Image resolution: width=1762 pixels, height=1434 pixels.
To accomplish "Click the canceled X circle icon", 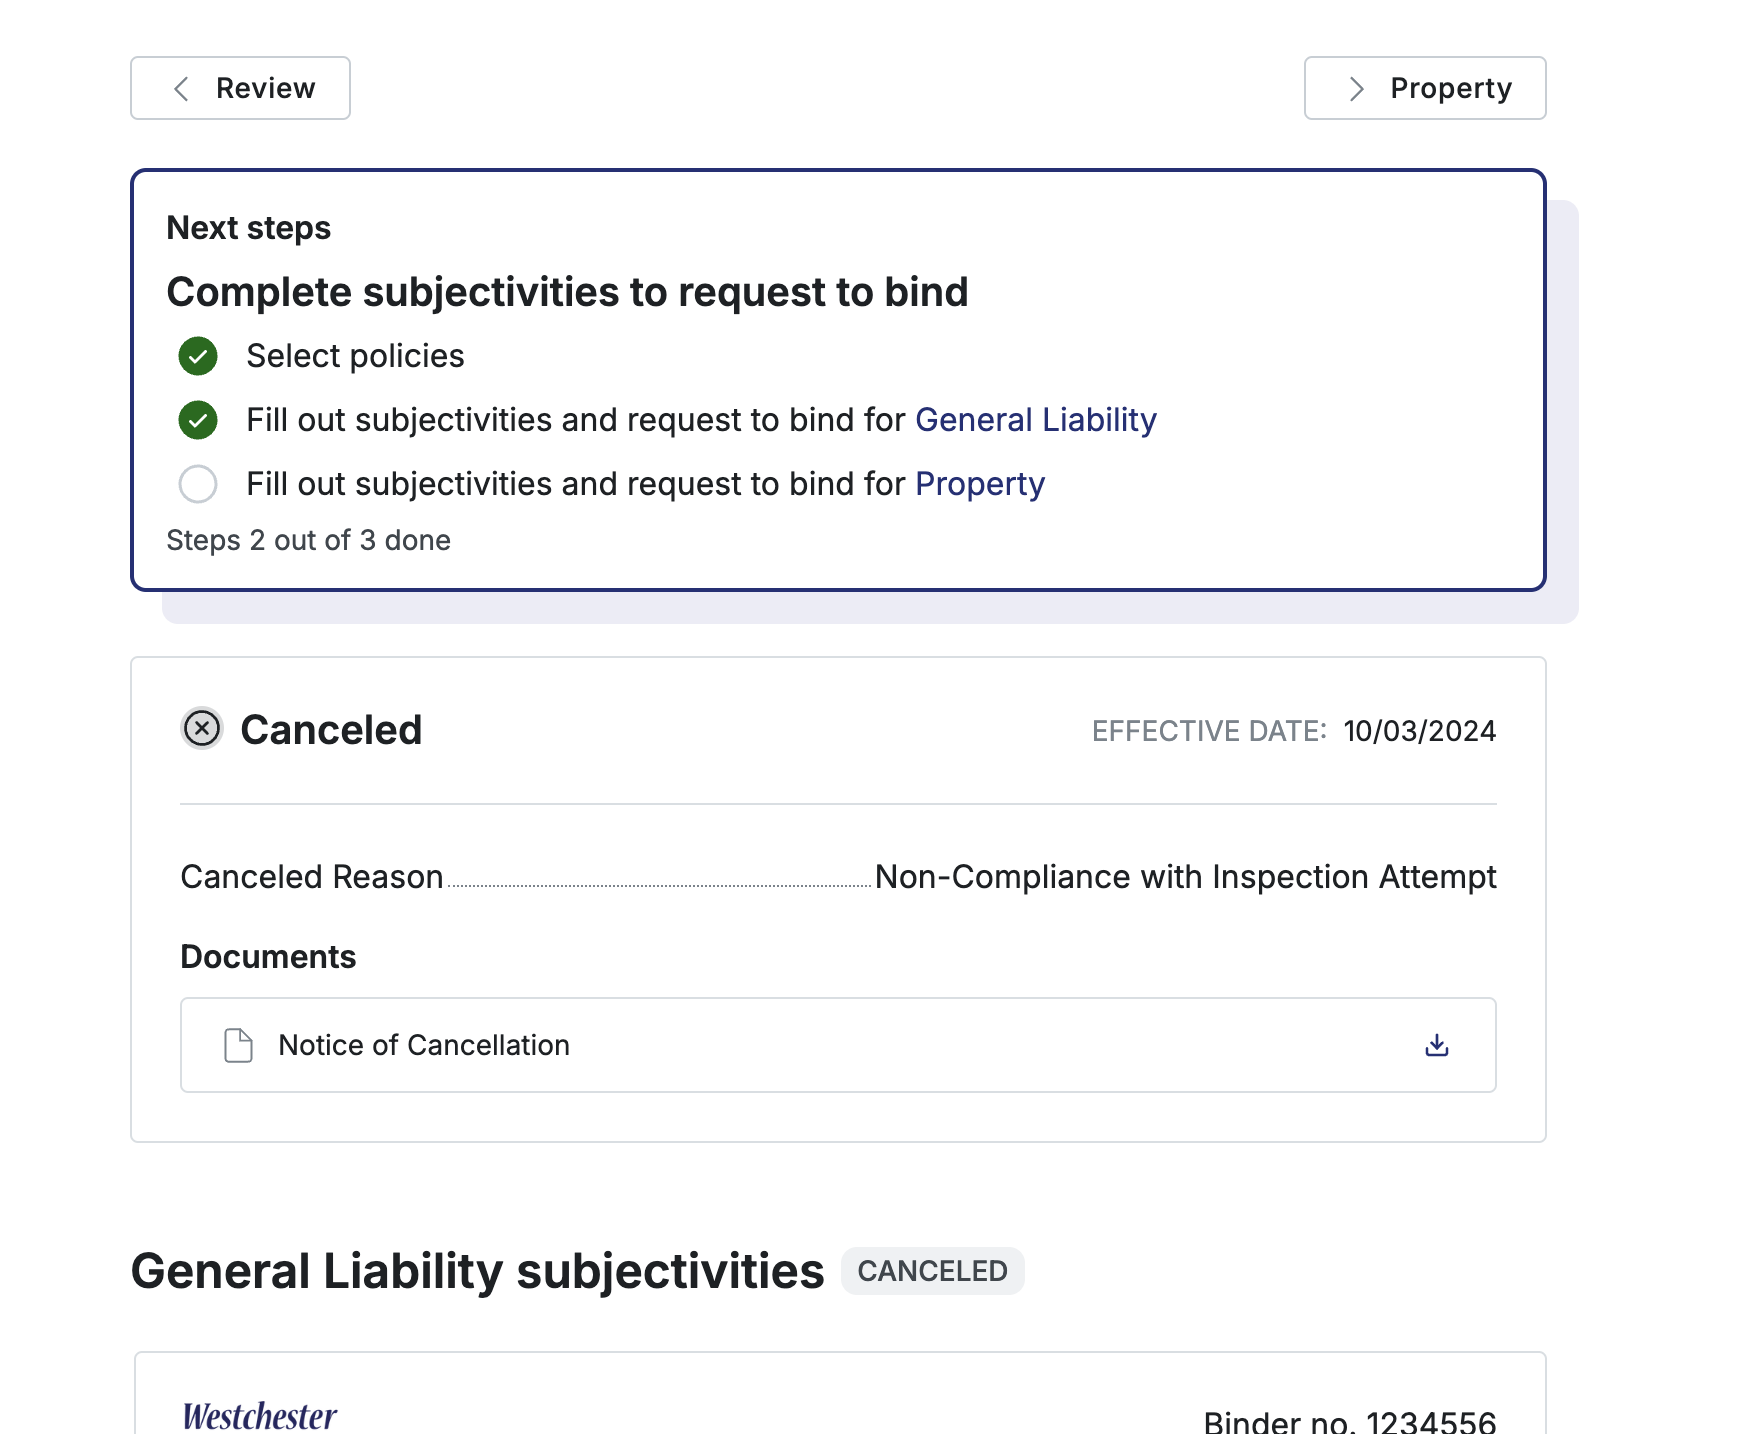I will point(202,729).
